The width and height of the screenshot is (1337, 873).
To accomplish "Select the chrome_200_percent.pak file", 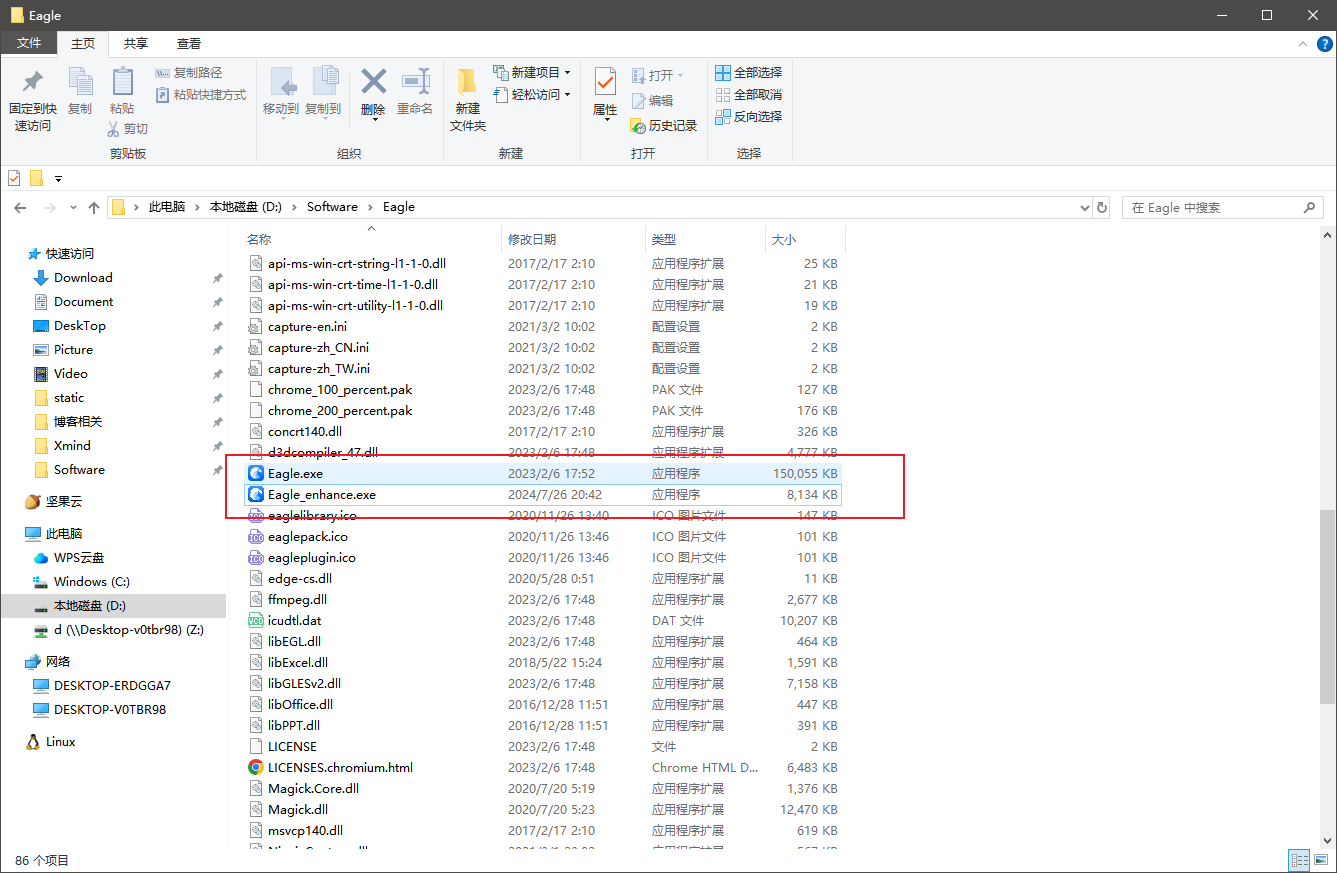I will click(542, 410).
